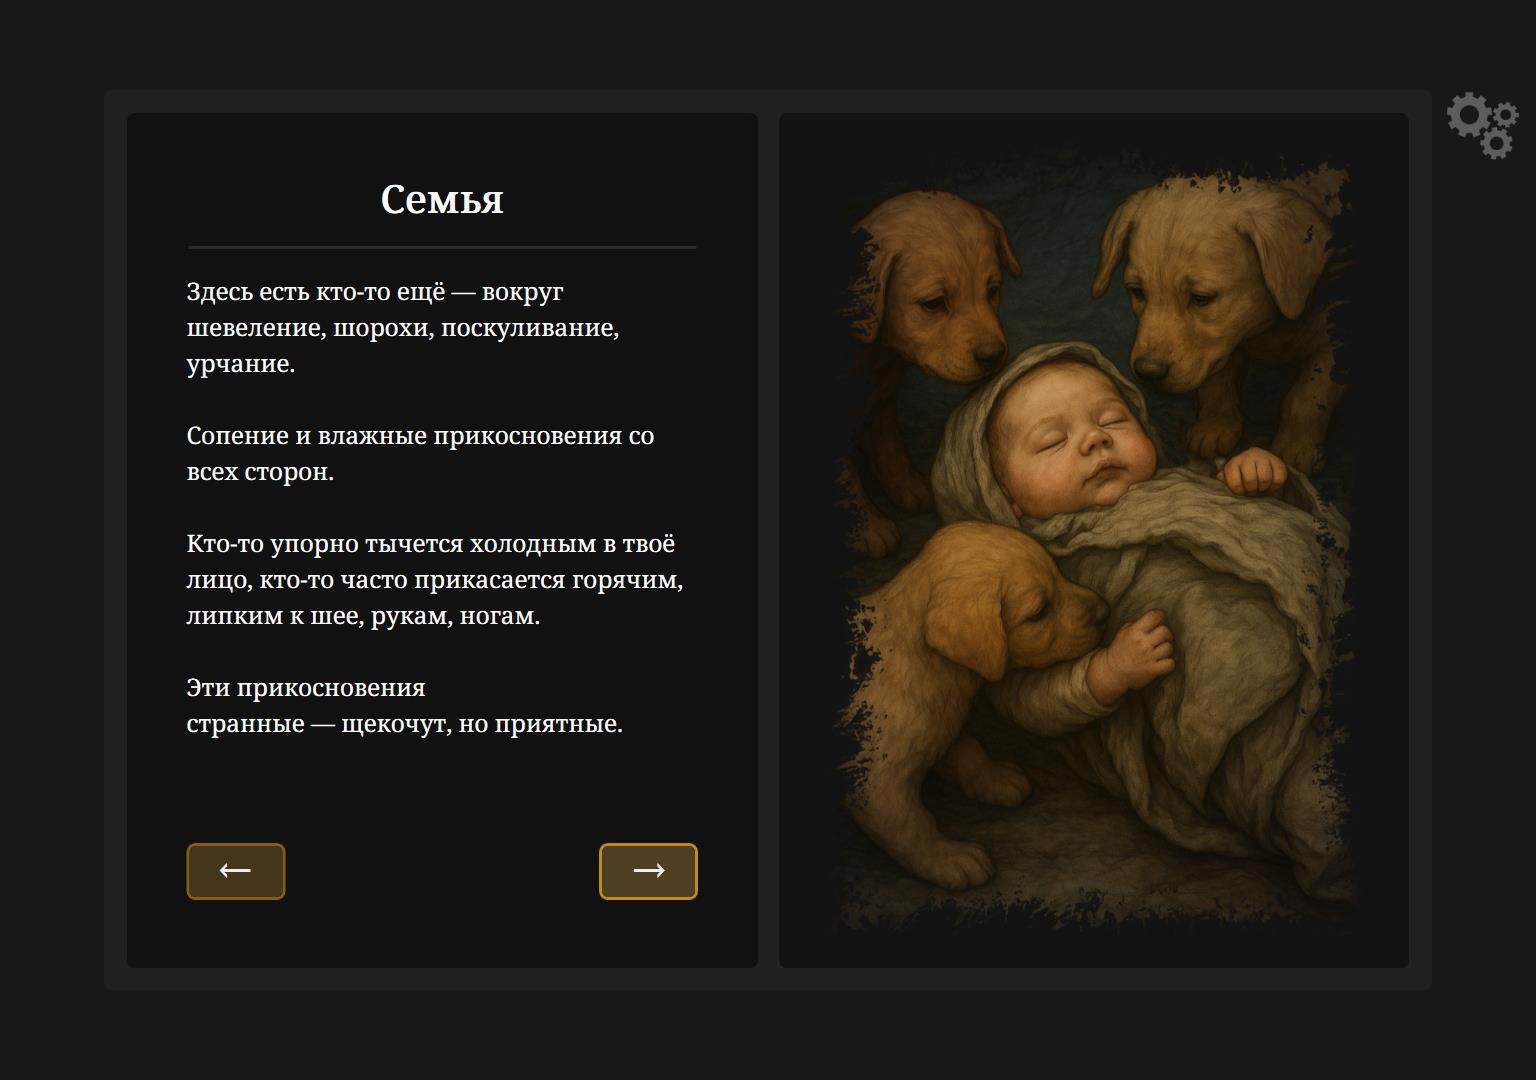Select the paragraph "Сопение и влажные прикосновения"
Screen dimensions: 1536x1080
point(420,454)
